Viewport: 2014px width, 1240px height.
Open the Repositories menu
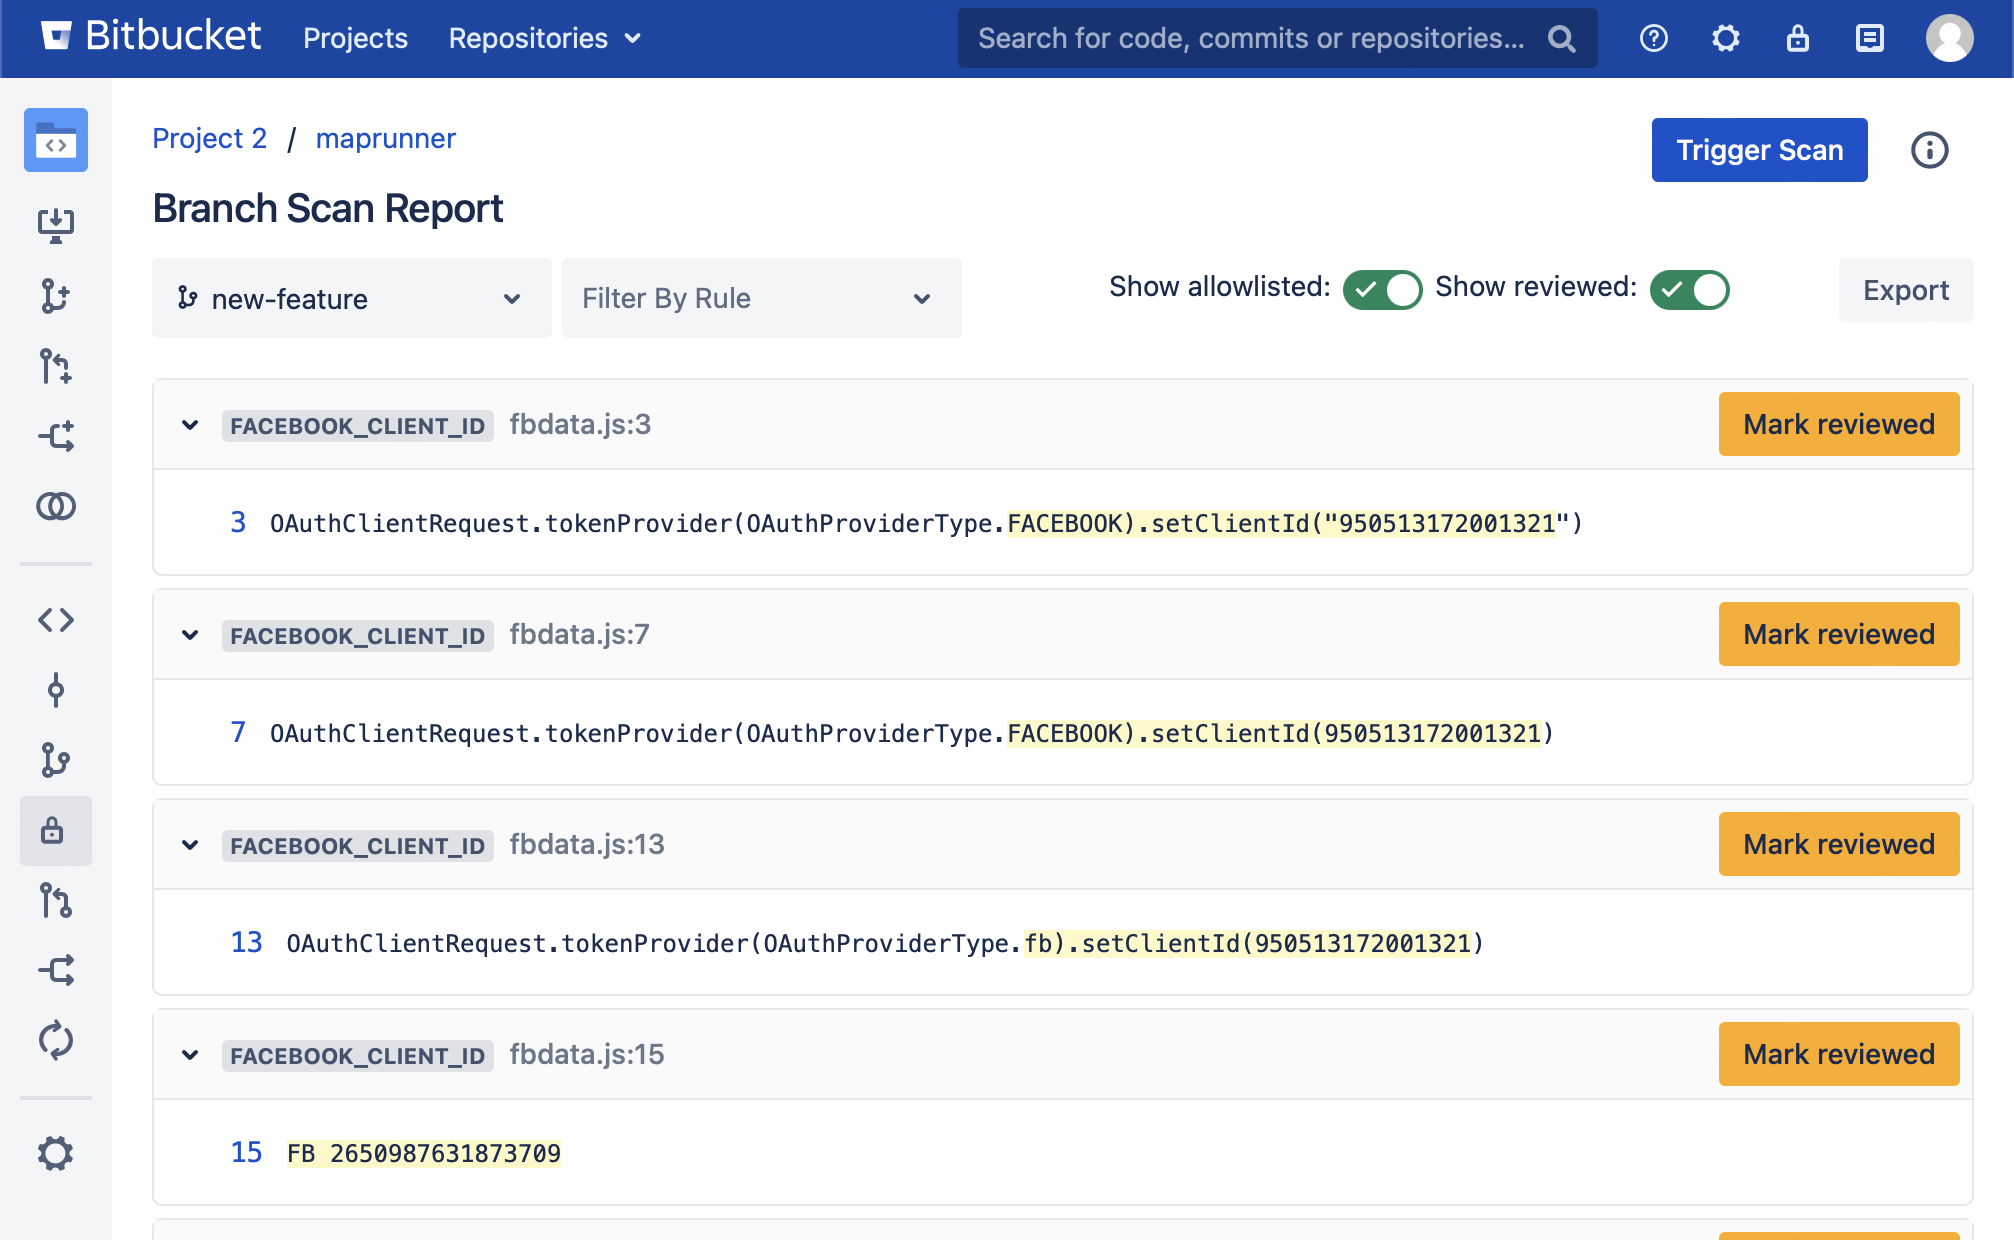pyautogui.click(x=544, y=38)
